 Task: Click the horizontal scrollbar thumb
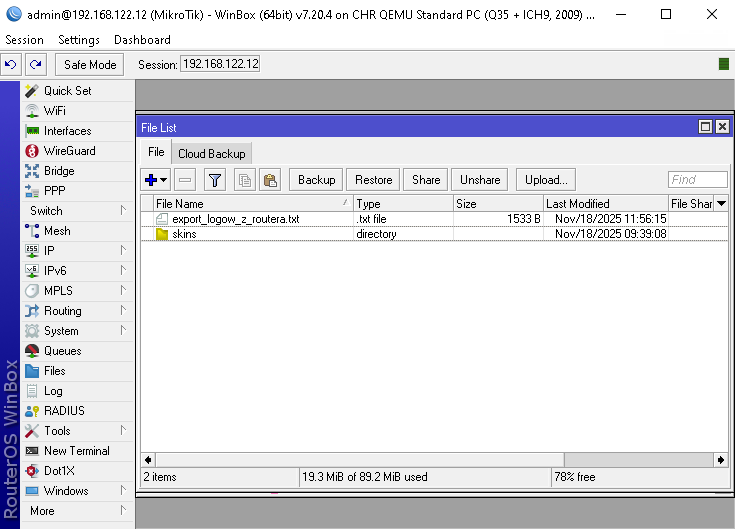tap(360, 460)
